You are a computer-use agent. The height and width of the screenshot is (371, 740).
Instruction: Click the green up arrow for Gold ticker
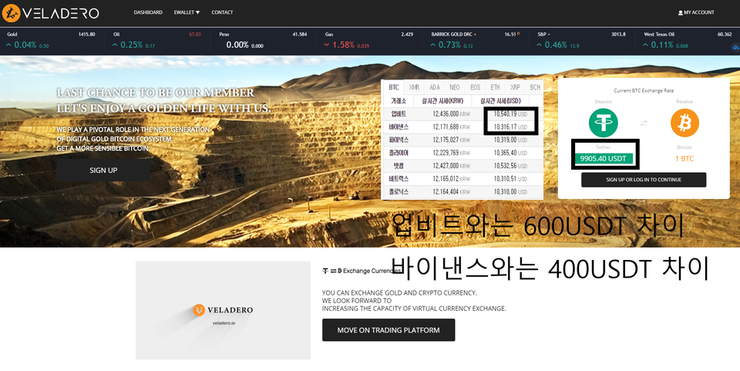coord(8,45)
